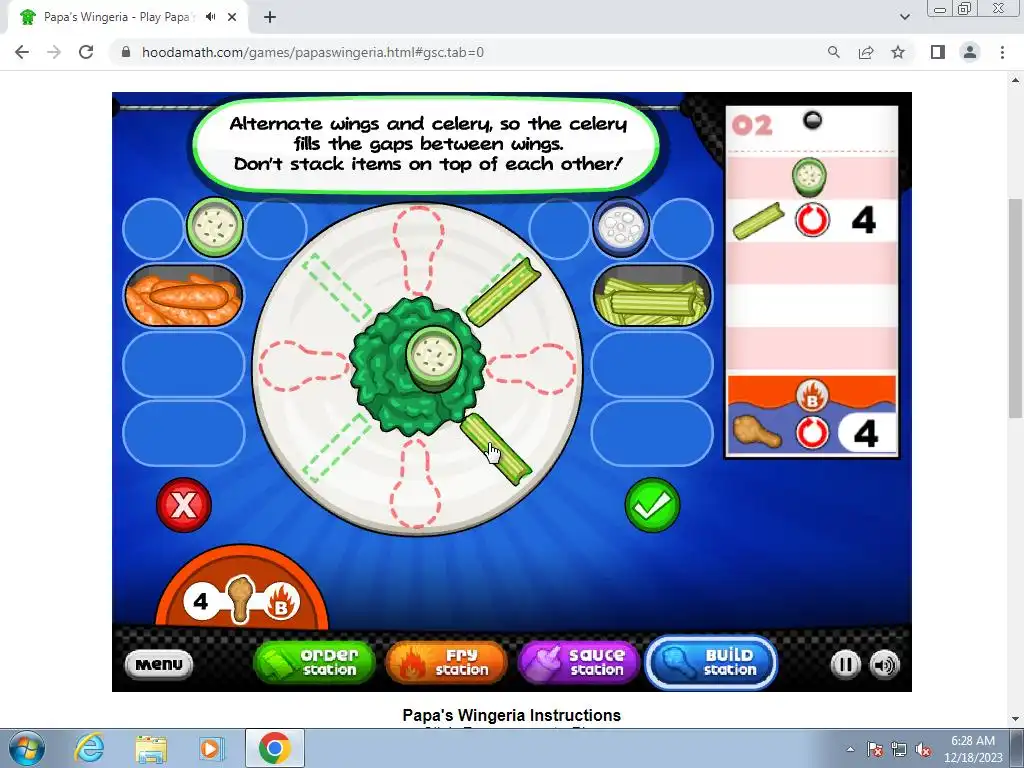Open the game Menu
This screenshot has height=768, width=1024.
click(x=159, y=664)
